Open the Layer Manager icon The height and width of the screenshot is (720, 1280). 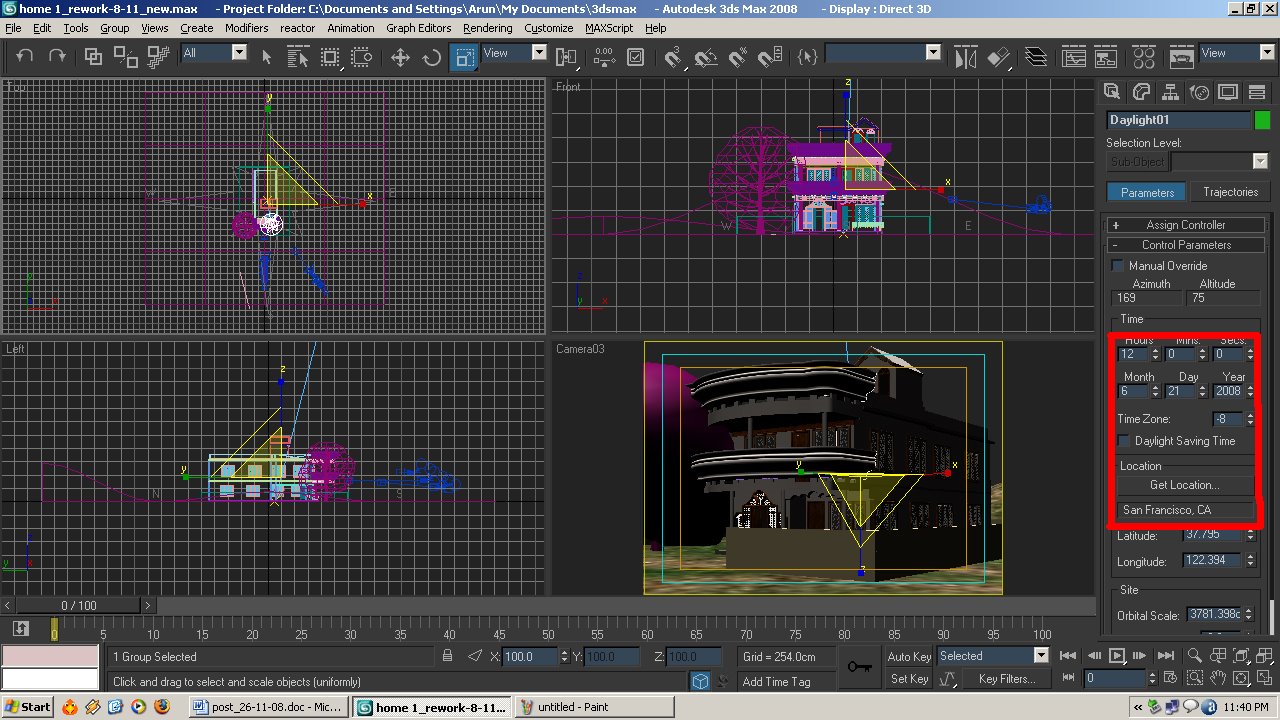[x=1035, y=57]
